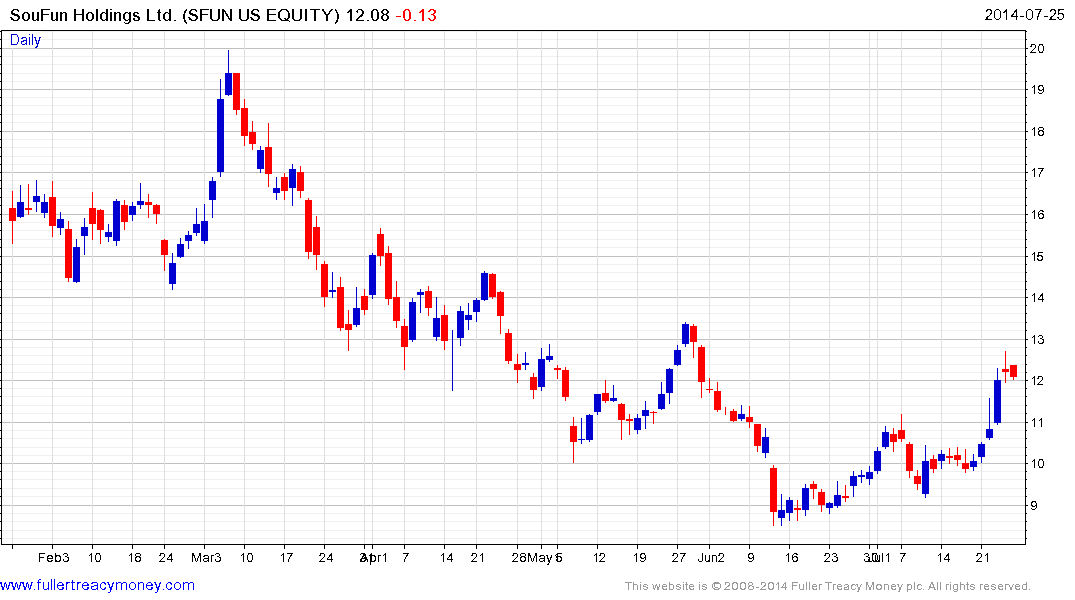
Task: Click the y-axis label 14
Action: [x=1037, y=298]
